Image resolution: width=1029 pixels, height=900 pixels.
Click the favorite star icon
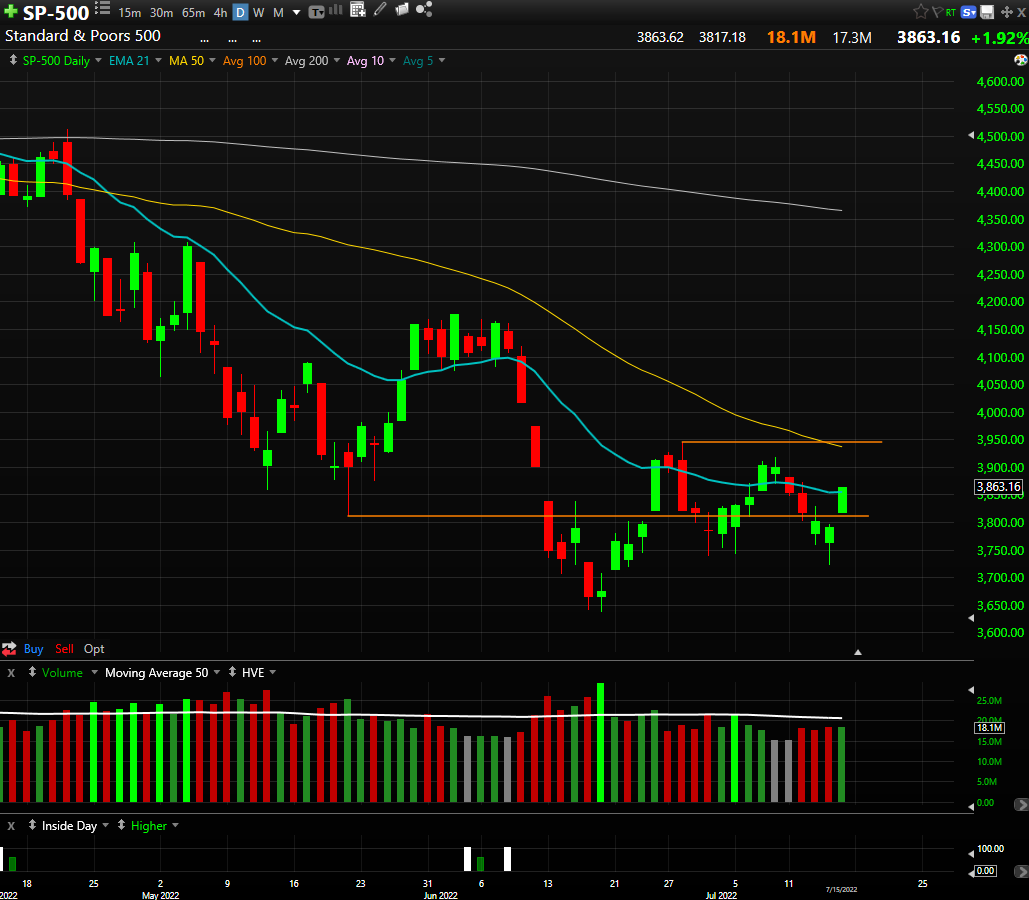[920, 12]
